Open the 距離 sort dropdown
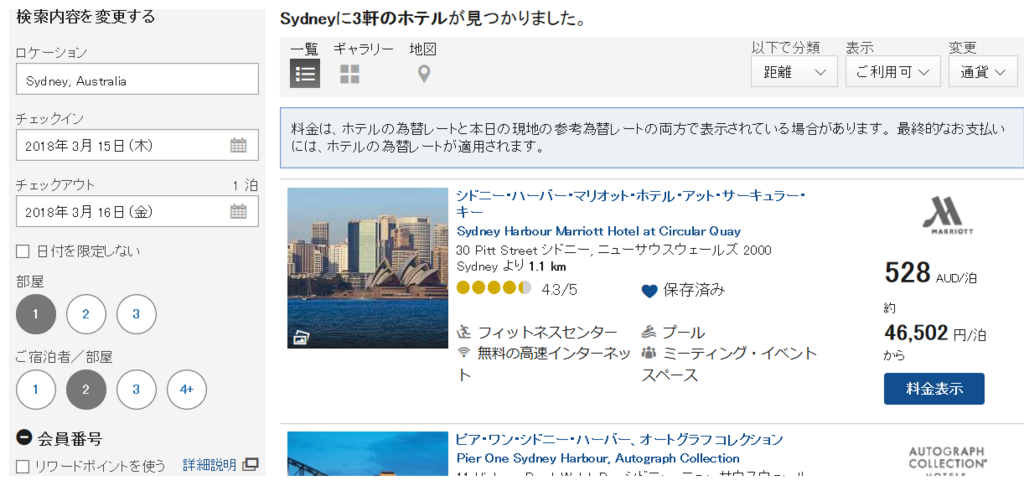The width and height of the screenshot is (1024, 491). tap(794, 72)
